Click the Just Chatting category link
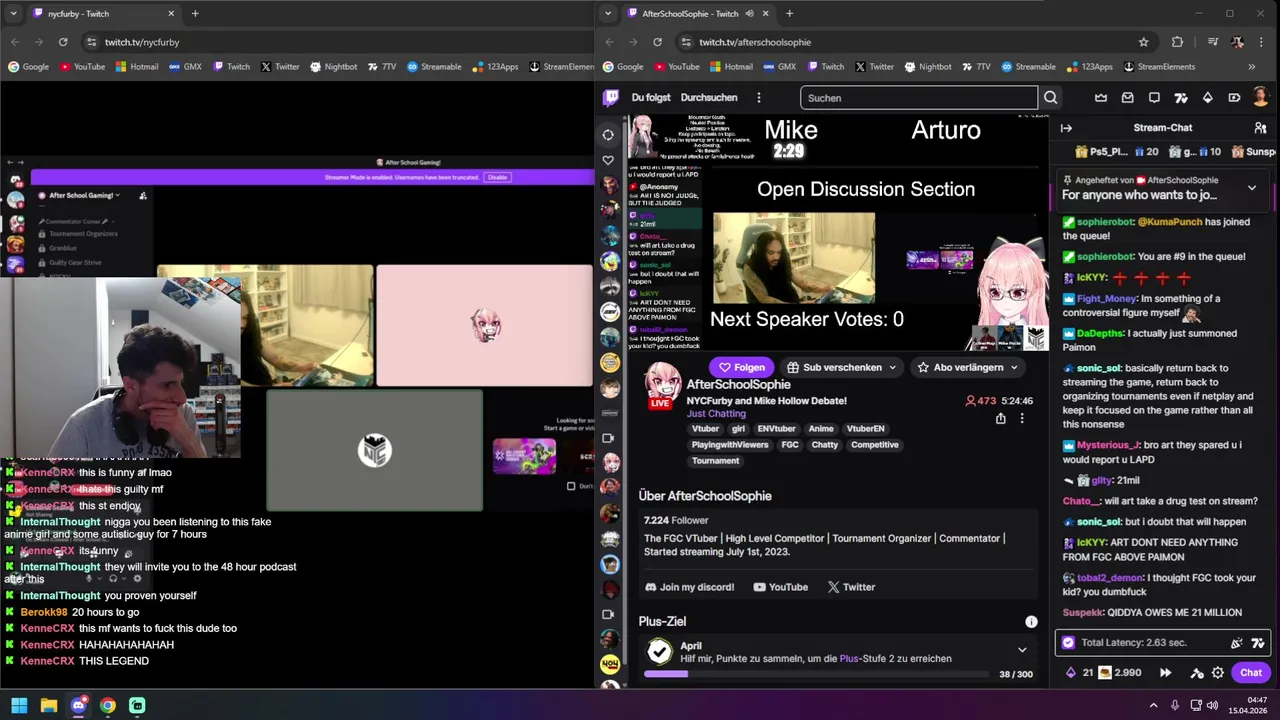Screen dimensions: 1280x720 [x=716, y=413]
